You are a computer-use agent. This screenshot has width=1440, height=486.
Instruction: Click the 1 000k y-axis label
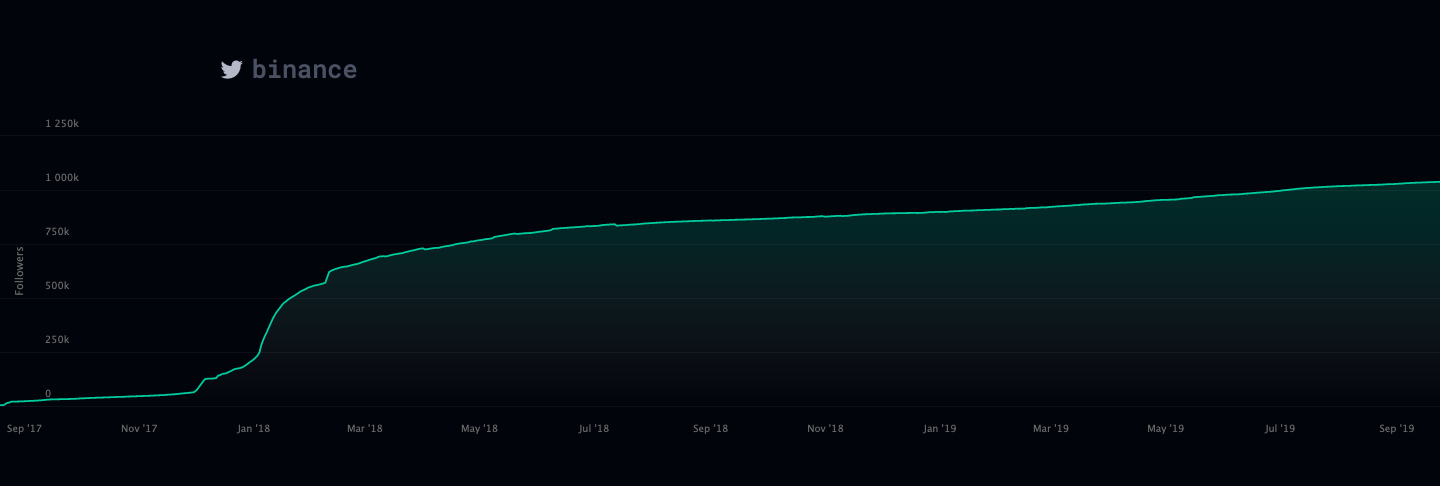click(62, 178)
